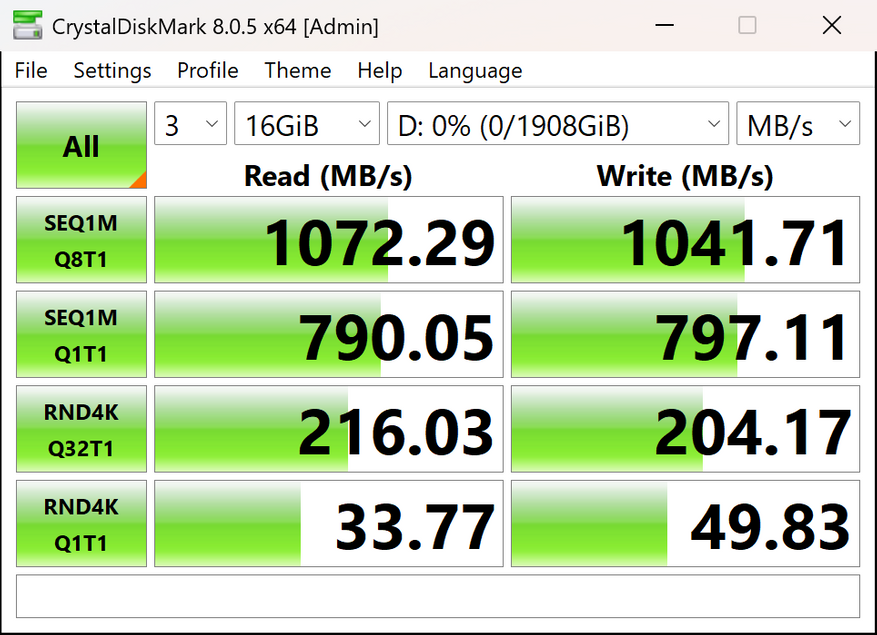Run the SEQ1M Q8T1 test
877x635 pixels.
click(81, 239)
